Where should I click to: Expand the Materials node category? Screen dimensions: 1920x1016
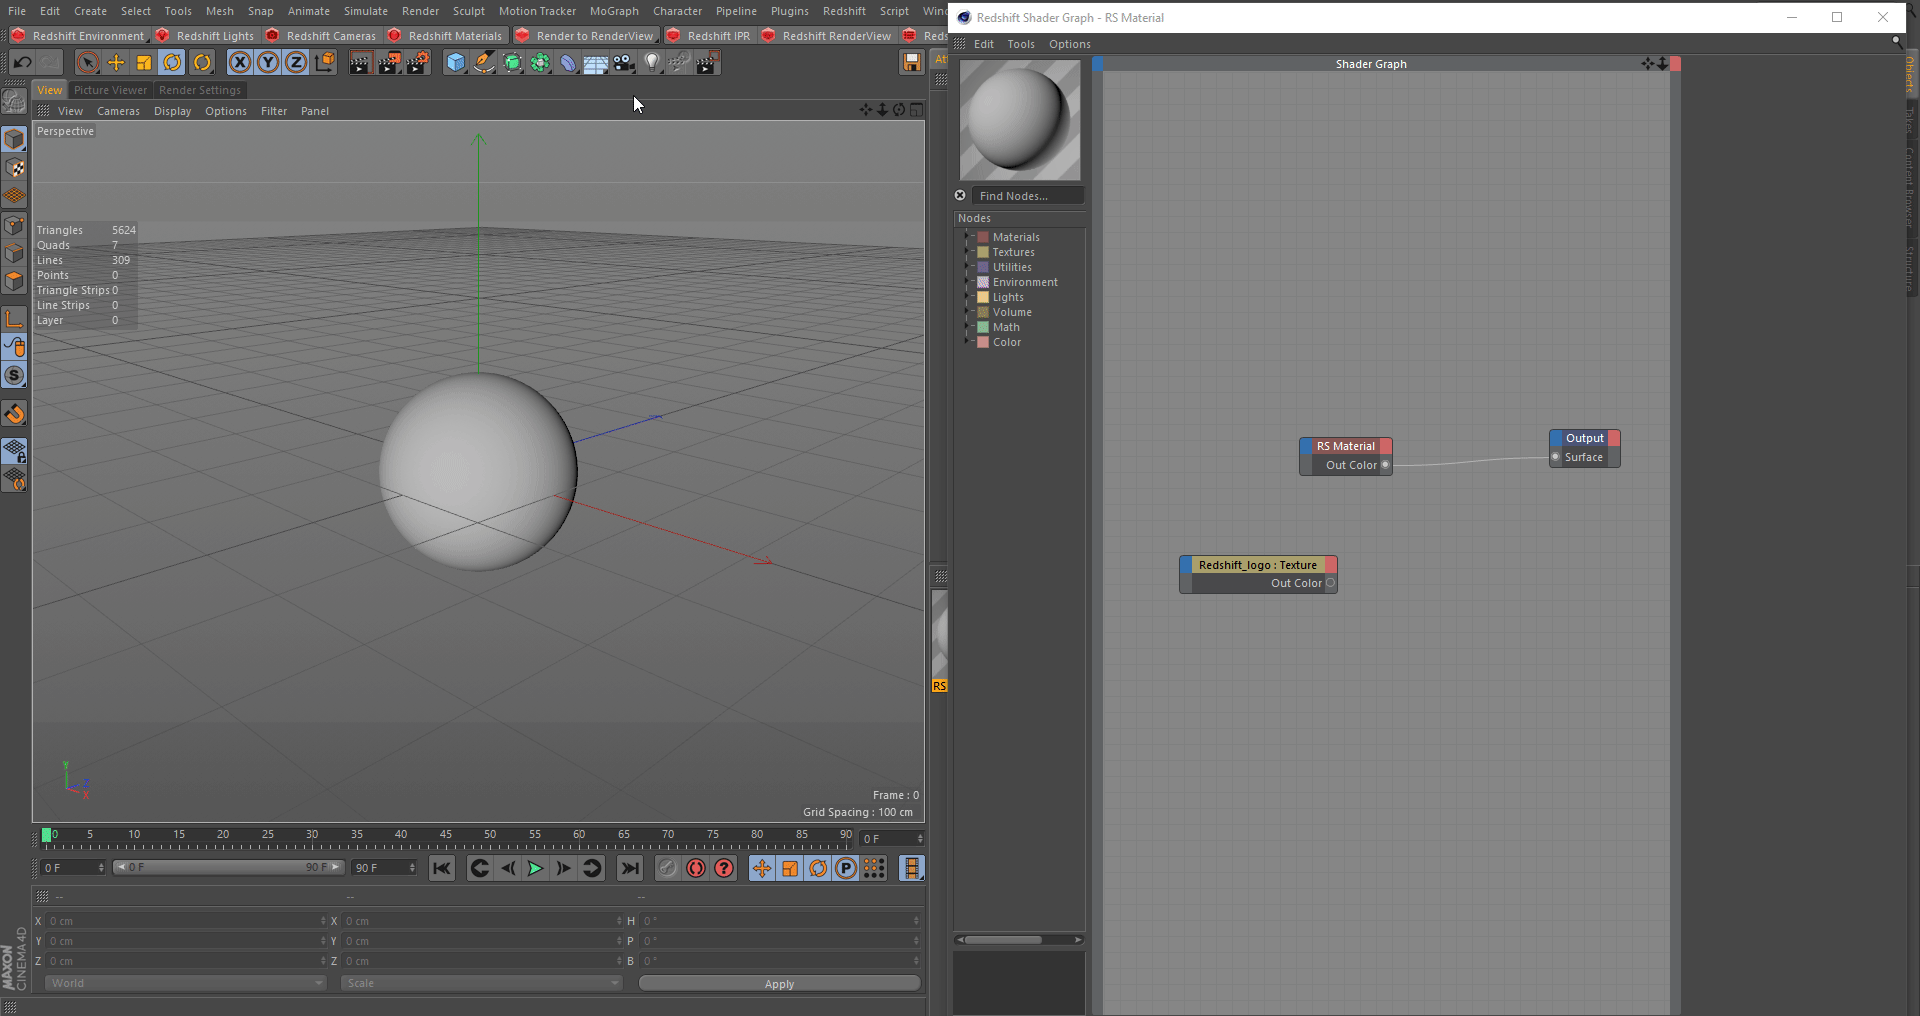(968, 237)
